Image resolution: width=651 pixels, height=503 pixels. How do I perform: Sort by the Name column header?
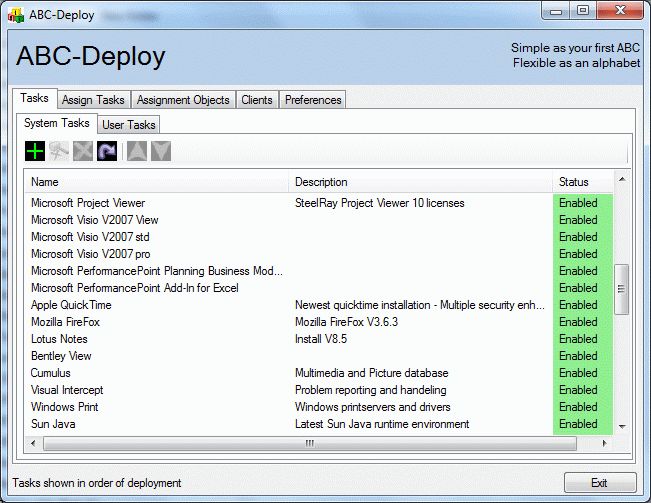click(x=157, y=182)
